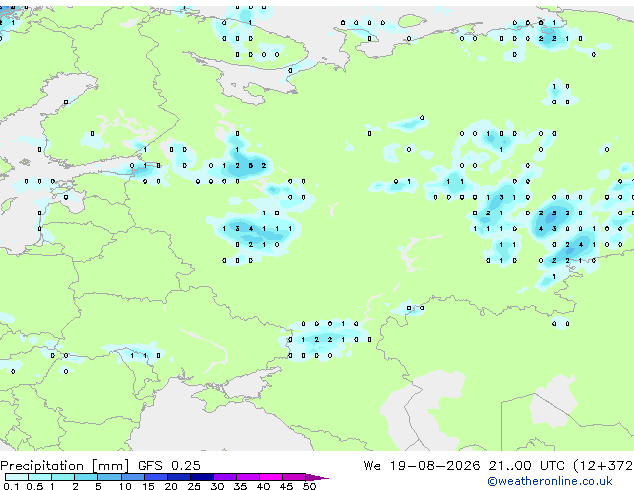
Task: Pick the legend color between 0.1 and 0.5
Action: [x=17, y=477]
